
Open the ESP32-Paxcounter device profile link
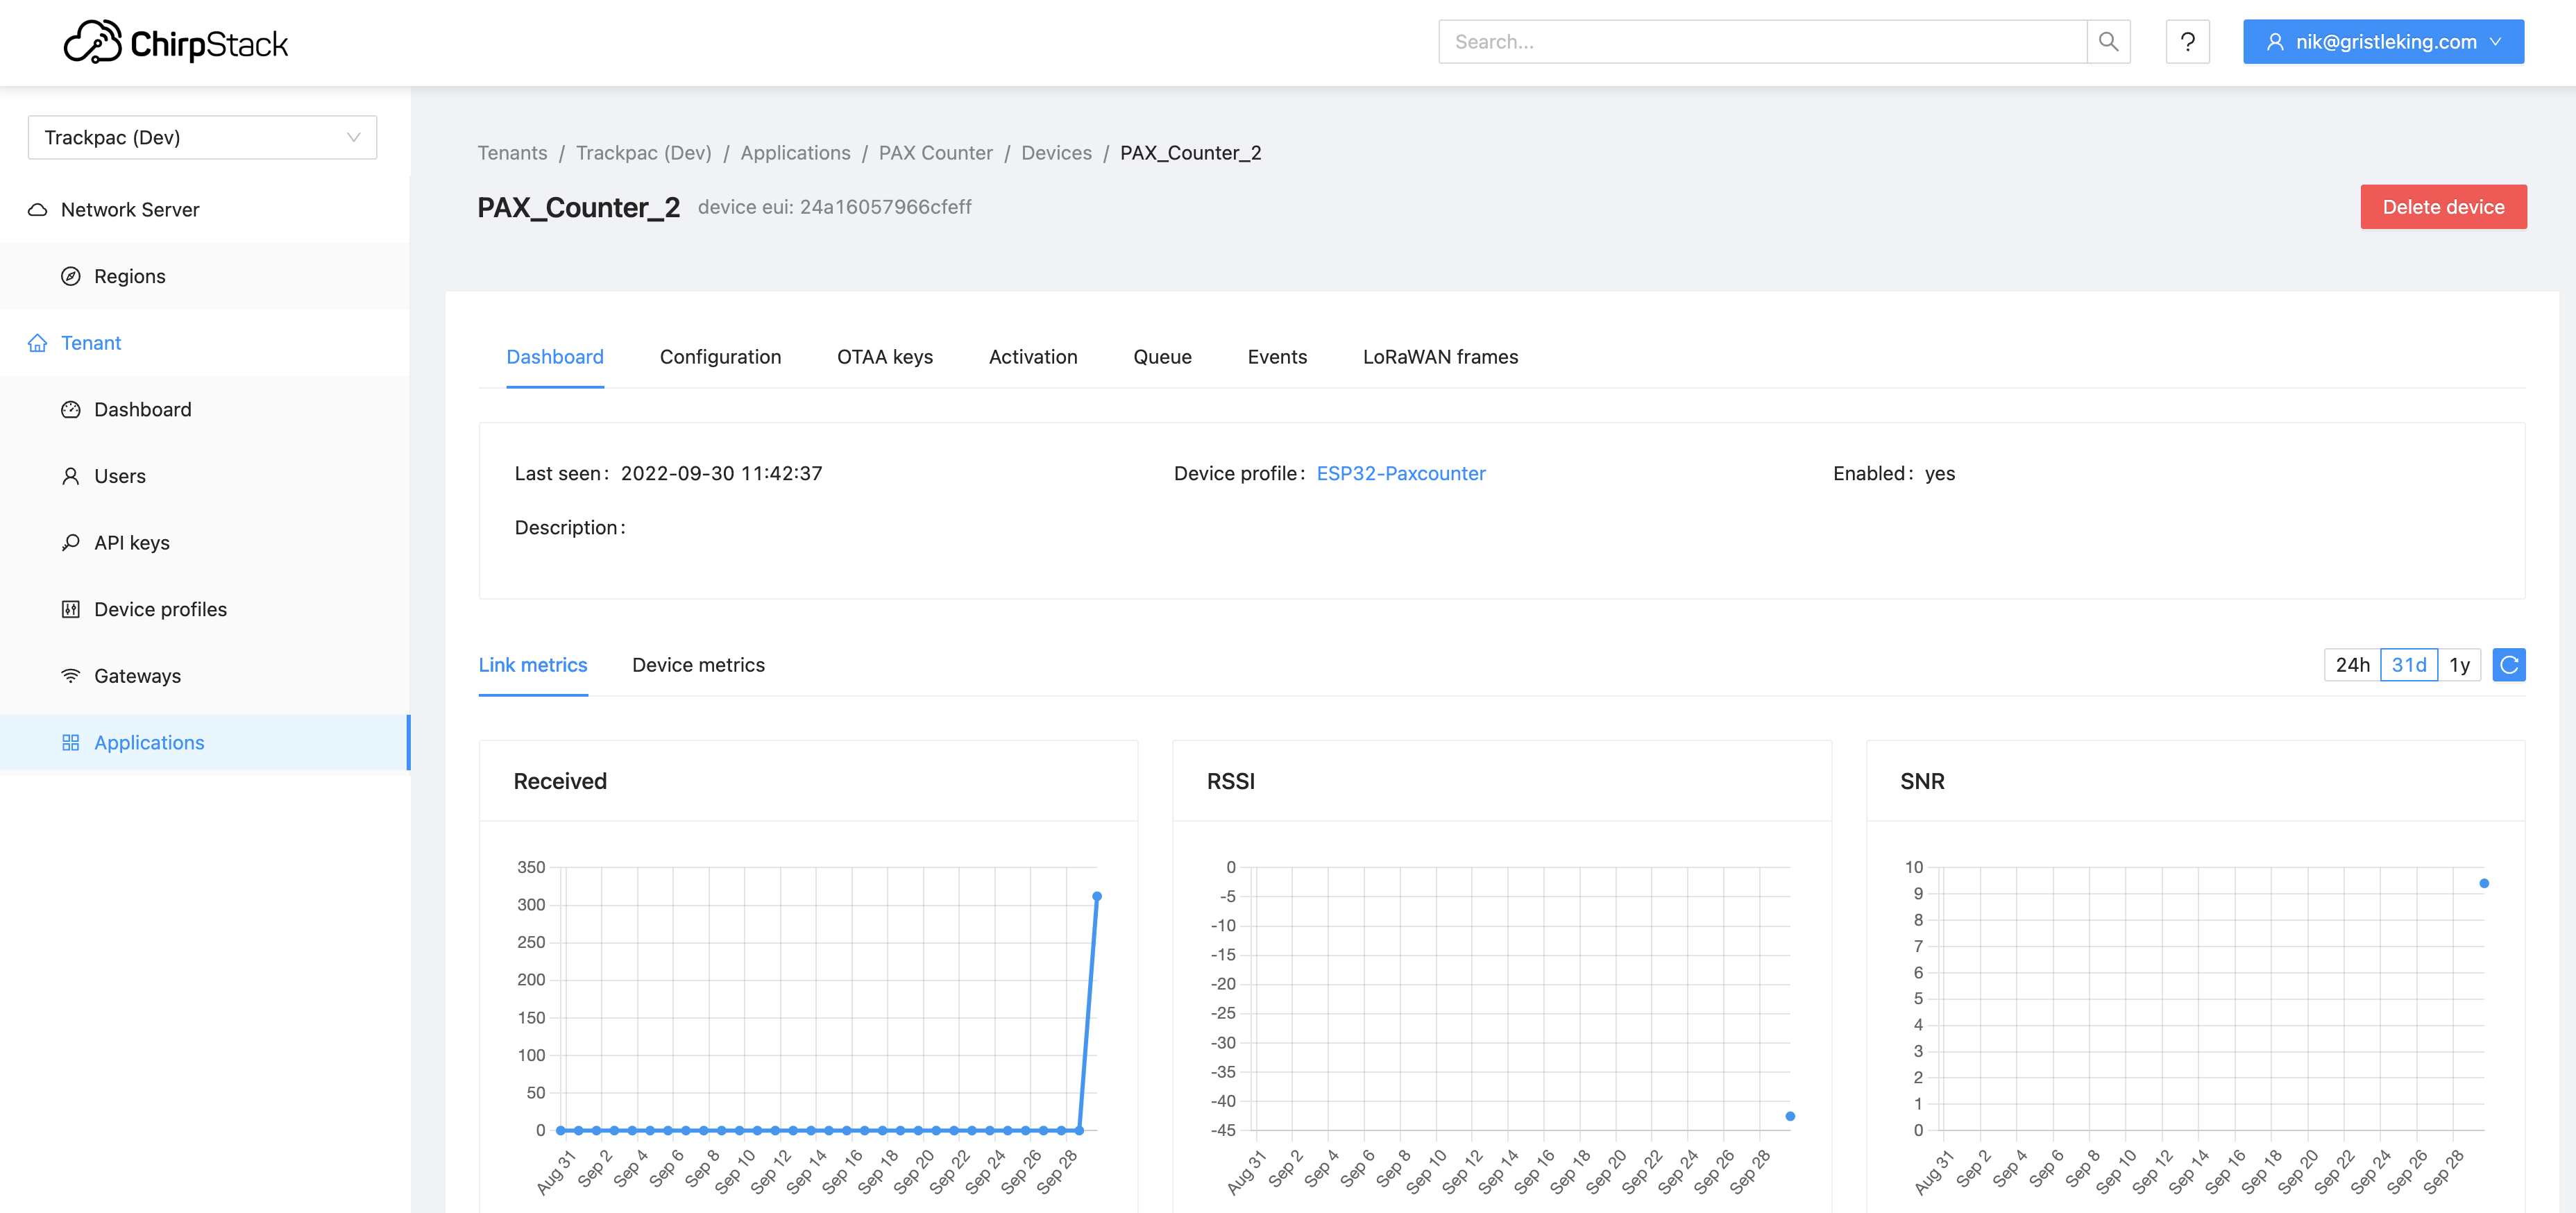1400,474
